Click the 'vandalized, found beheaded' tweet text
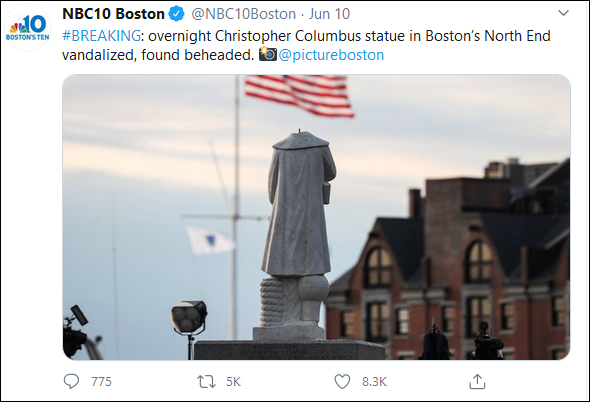The image size is (590, 402). pyautogui.click(x=158, y=55)
